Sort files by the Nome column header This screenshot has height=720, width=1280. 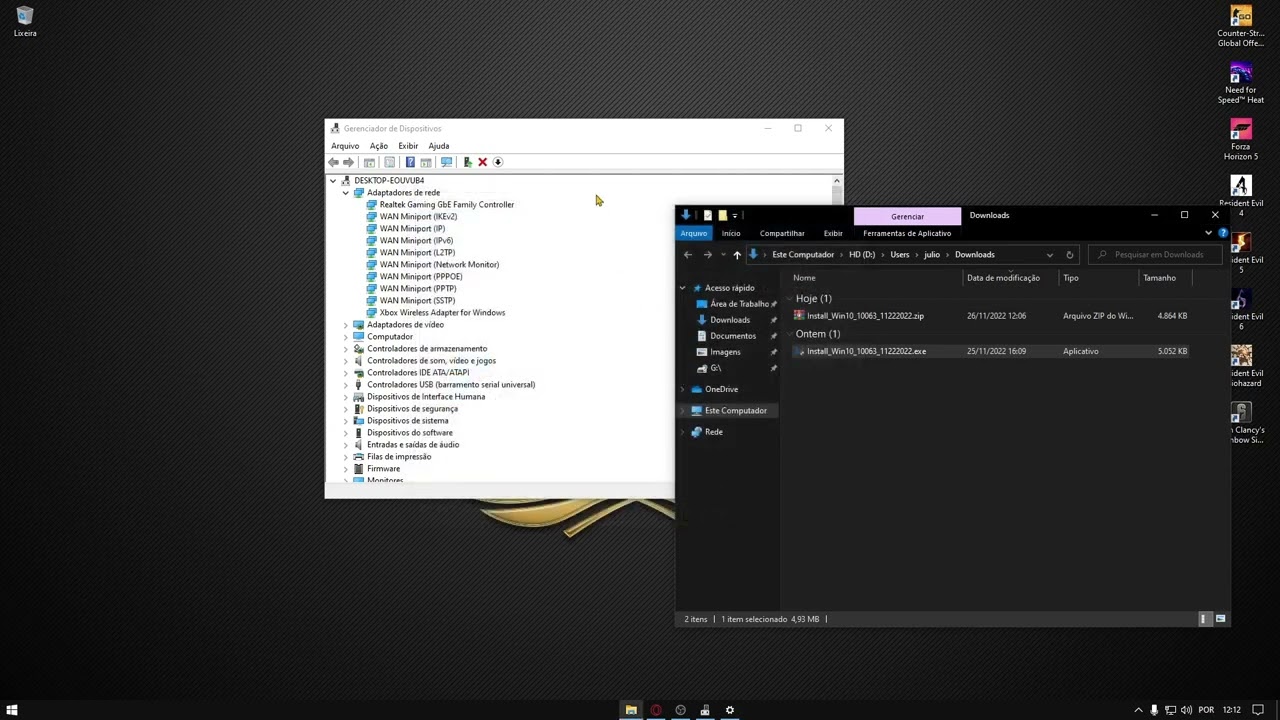coord(804,278)
